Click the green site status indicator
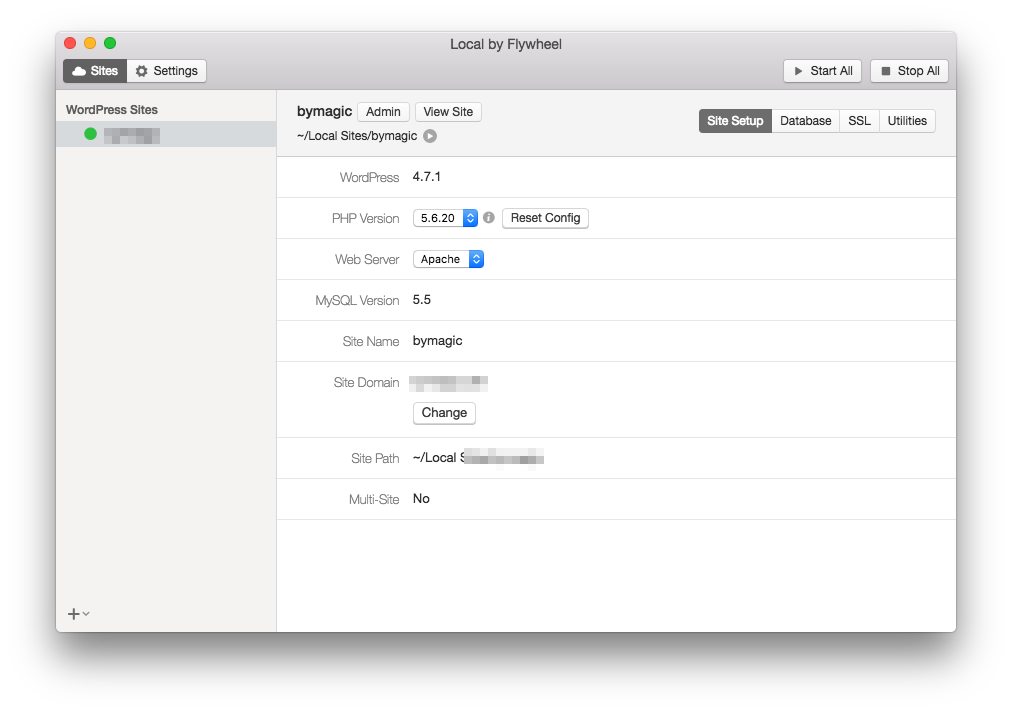The image size is (1012, 712). point(90,134)
